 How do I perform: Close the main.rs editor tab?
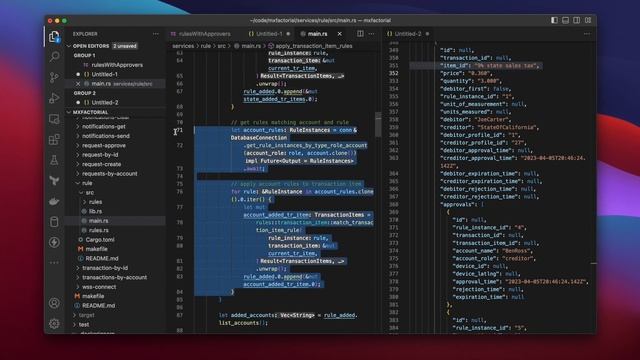(340, 33)
